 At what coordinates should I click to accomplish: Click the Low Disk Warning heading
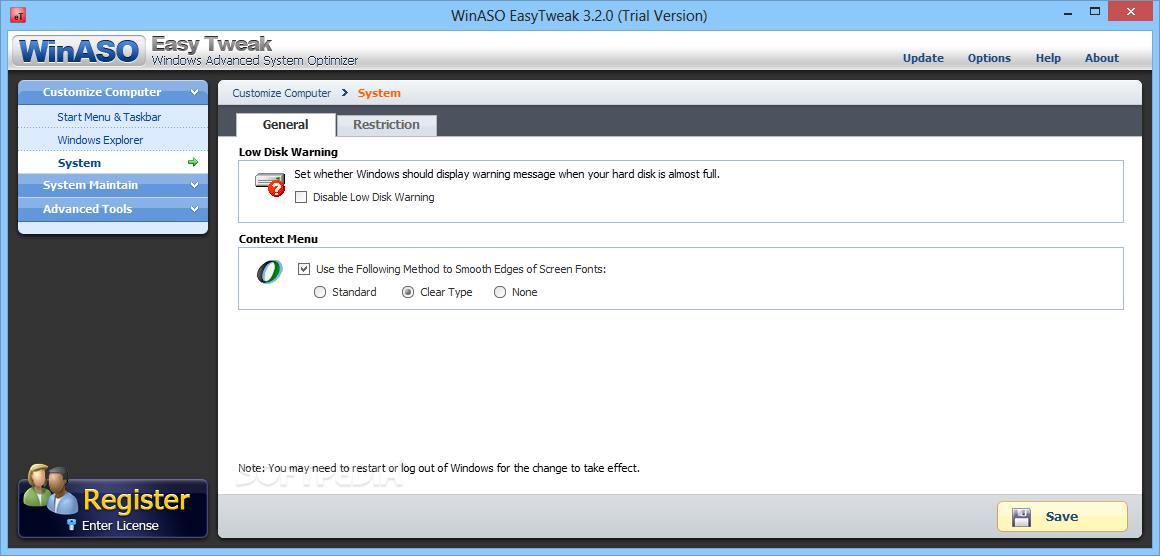289,152
